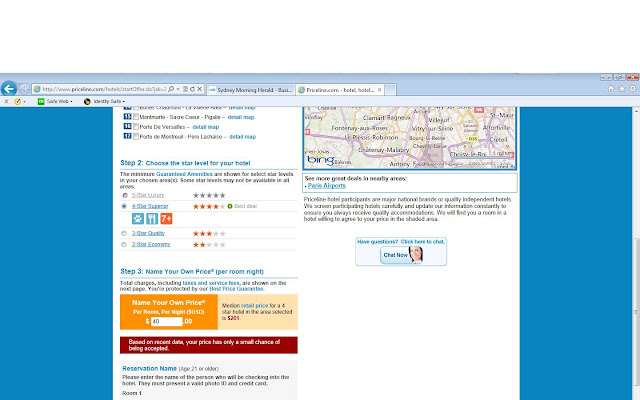Click the green Best deal icon

point(230,206)
